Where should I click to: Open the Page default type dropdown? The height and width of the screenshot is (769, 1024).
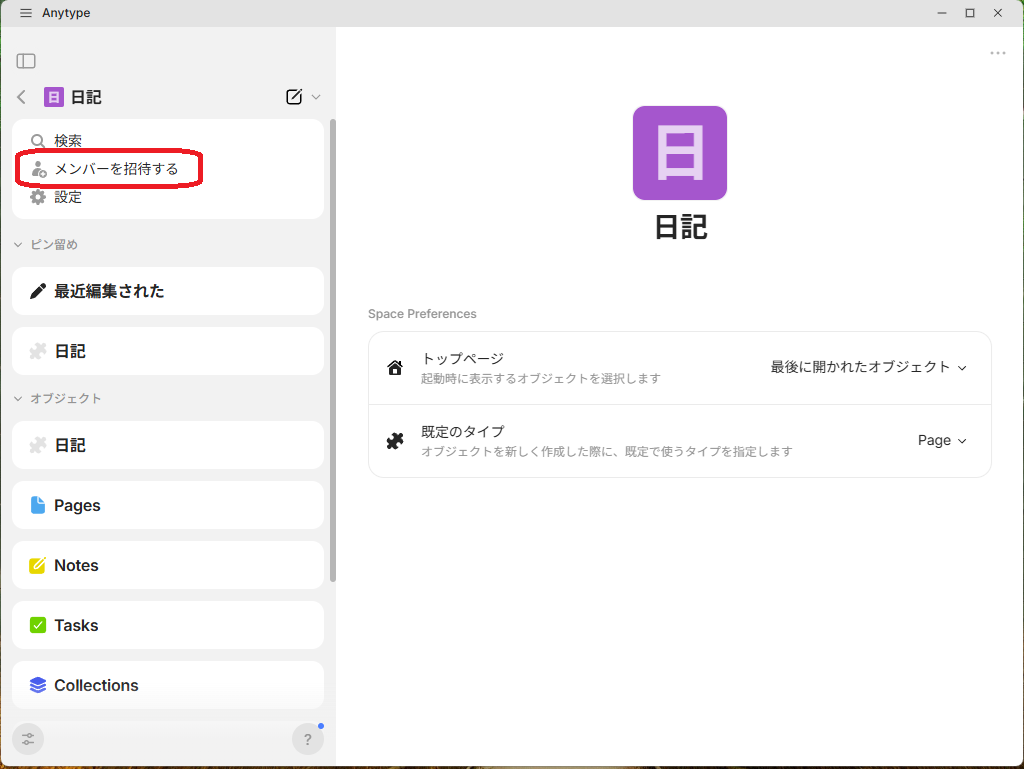pos(942,440)
